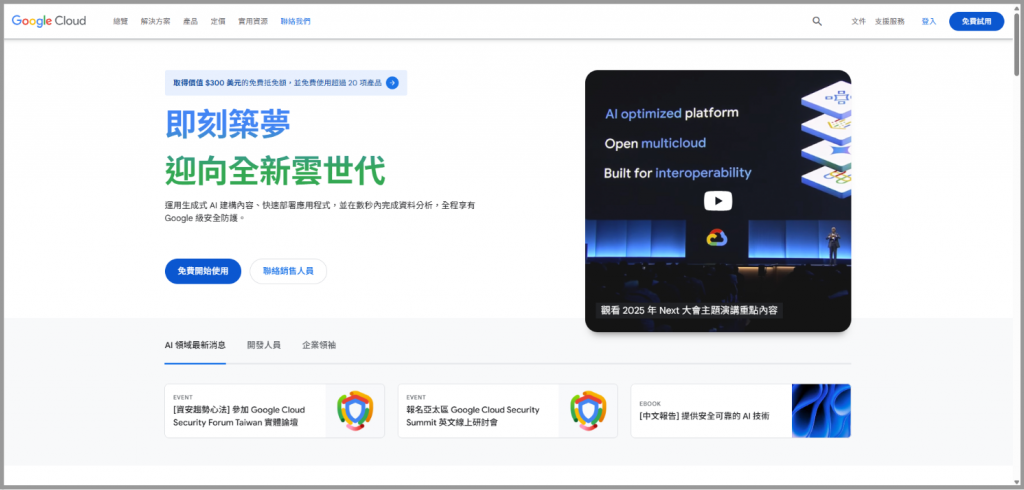Open Google Cloud Security Forum Taiwan event card

274,411
